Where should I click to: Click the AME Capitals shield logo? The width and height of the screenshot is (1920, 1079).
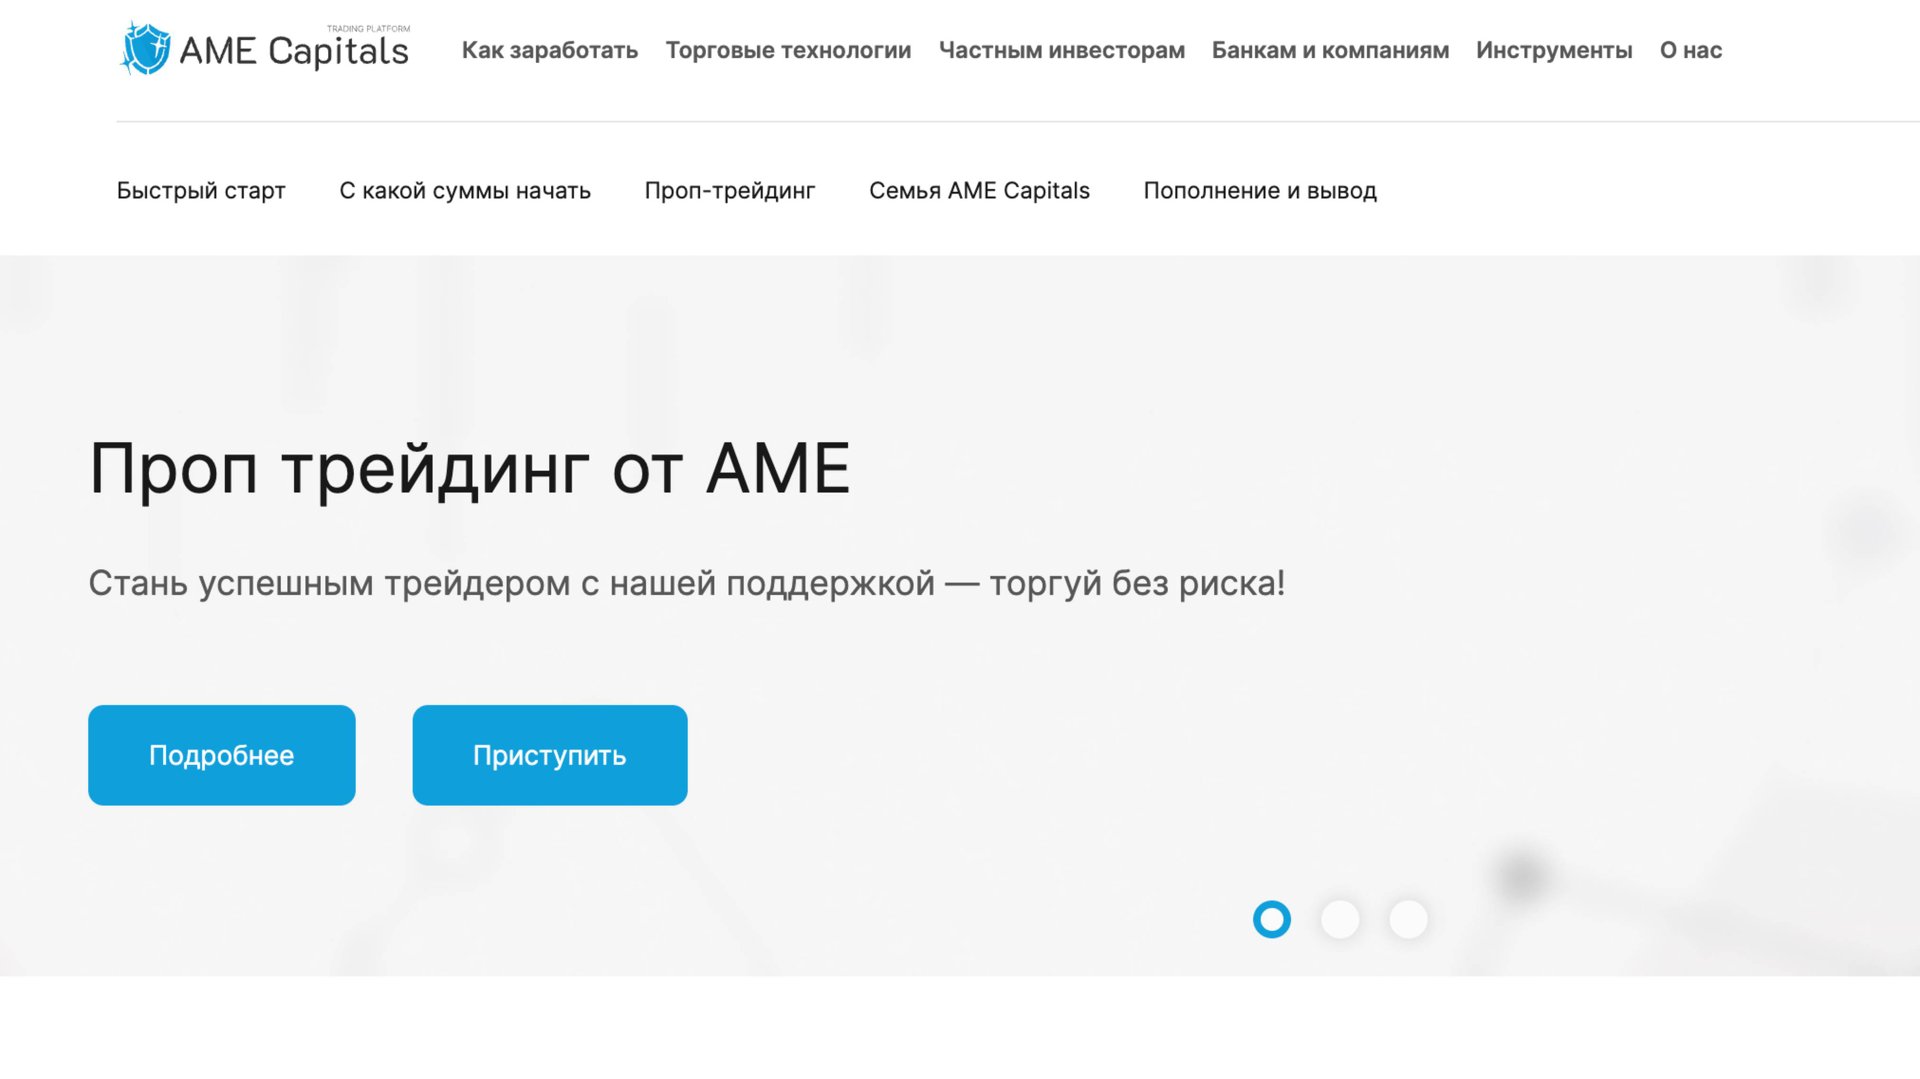coord(146,48)
